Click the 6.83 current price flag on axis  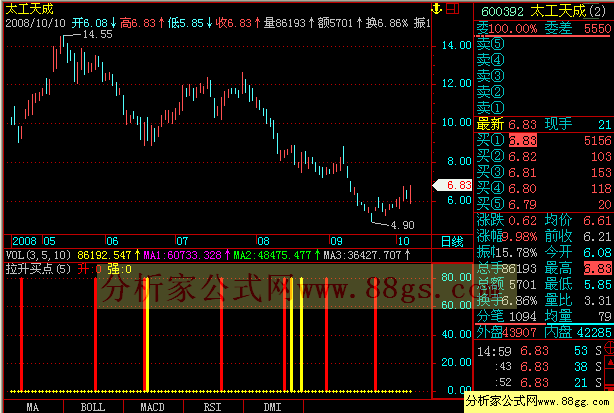click(453, 185)
